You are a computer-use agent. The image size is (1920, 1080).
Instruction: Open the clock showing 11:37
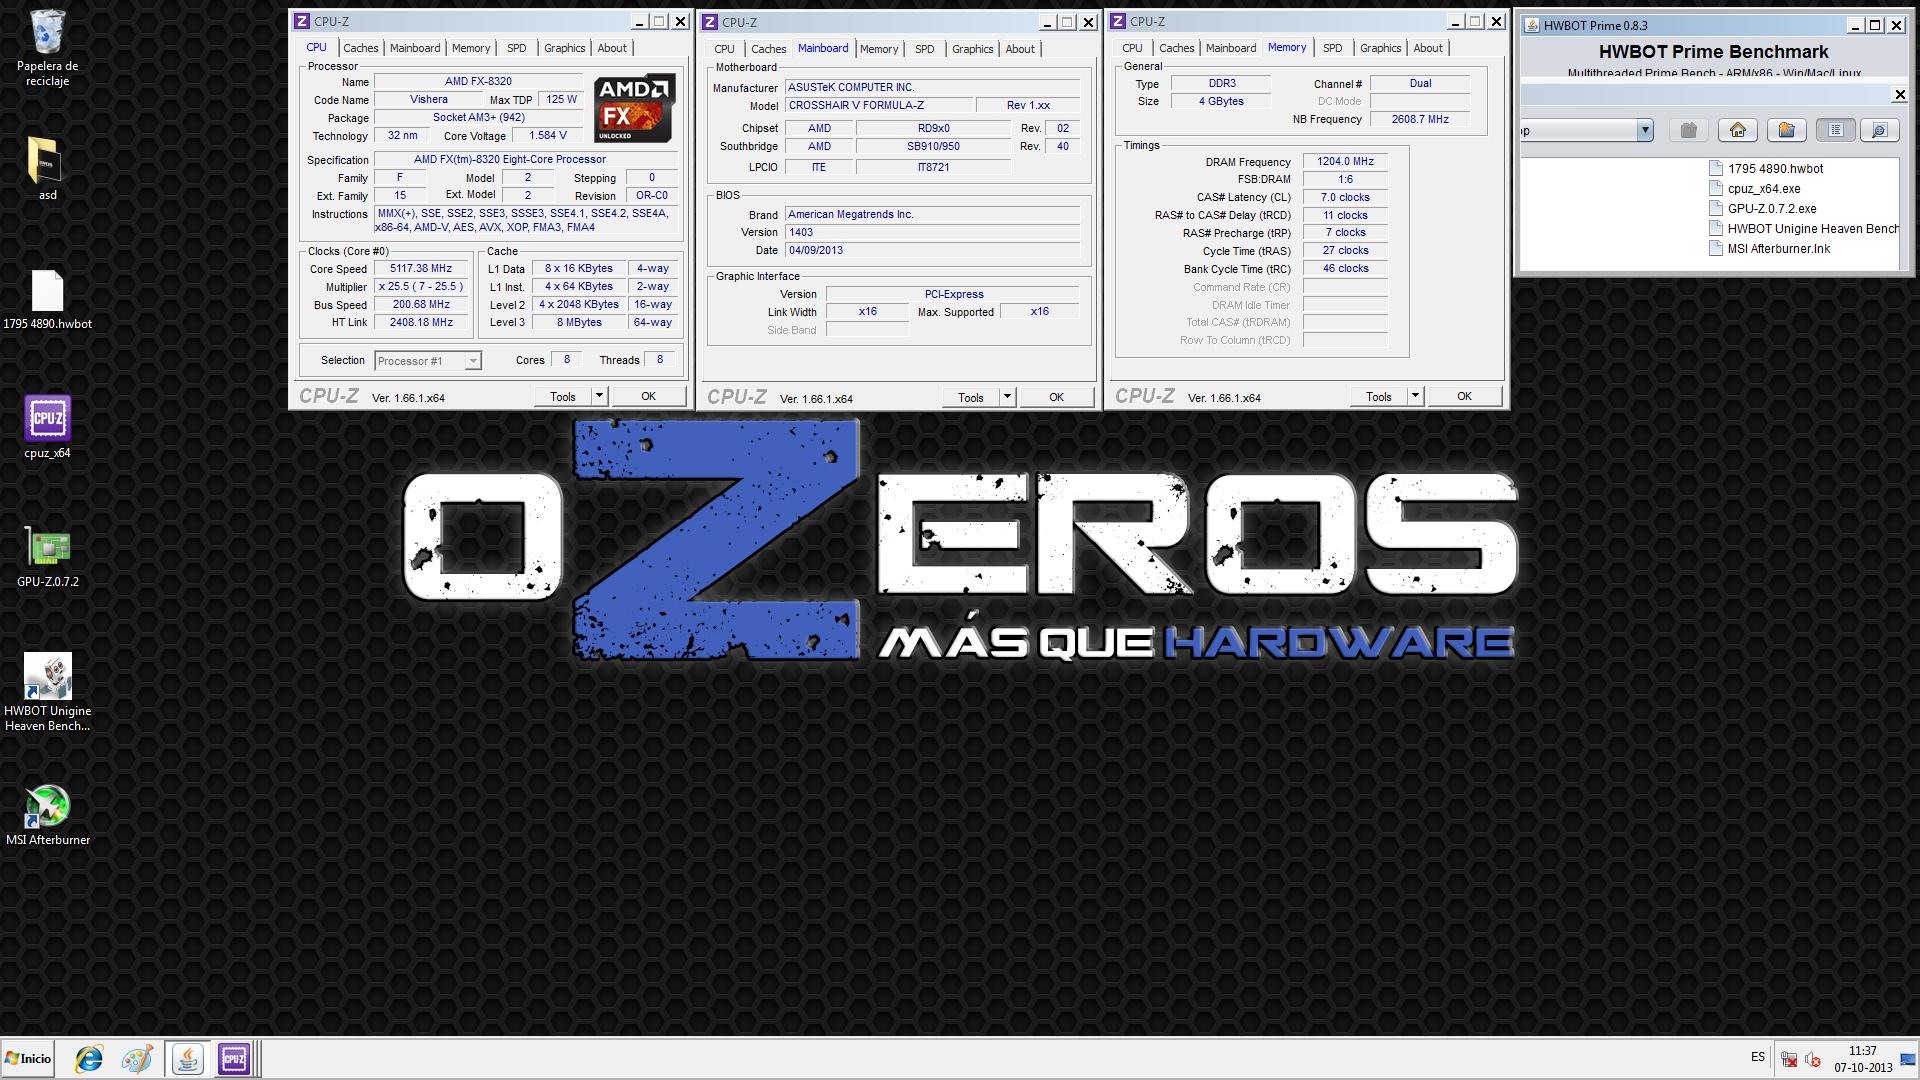pyautogui.click(x=1863, y=1059)
